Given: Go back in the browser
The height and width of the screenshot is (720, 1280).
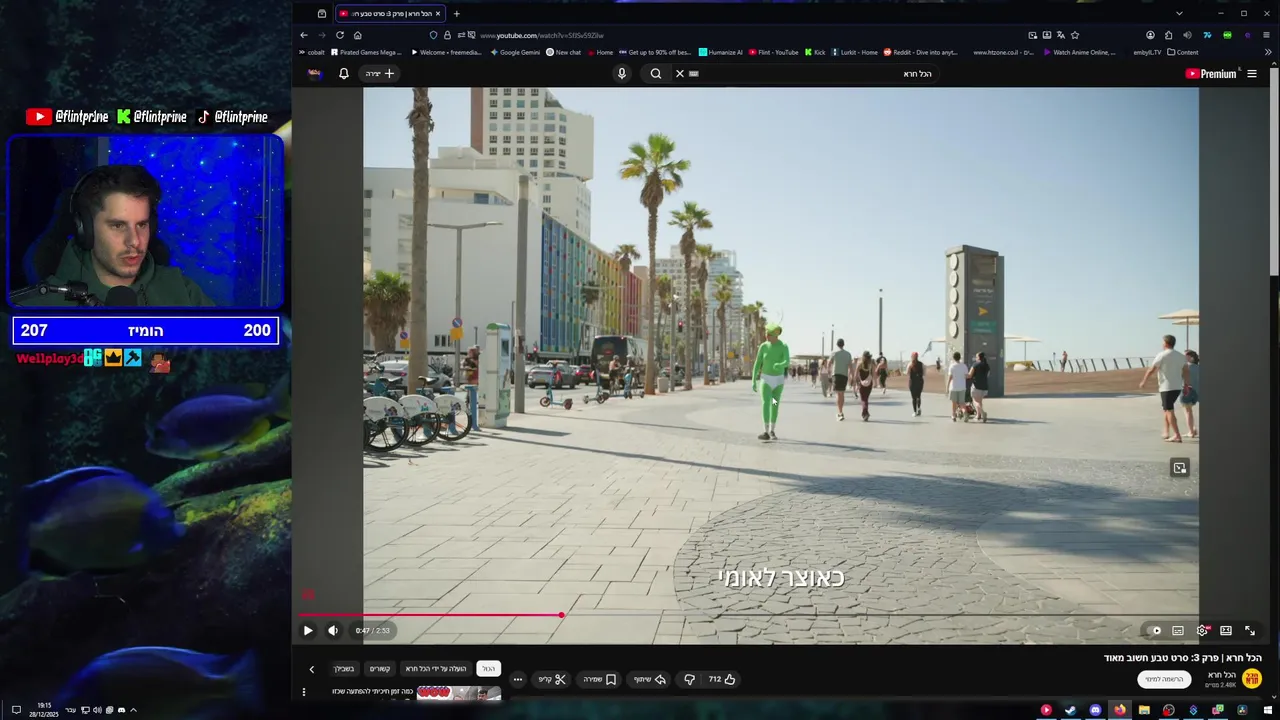Looking at the screenshot, I should 304,35.
